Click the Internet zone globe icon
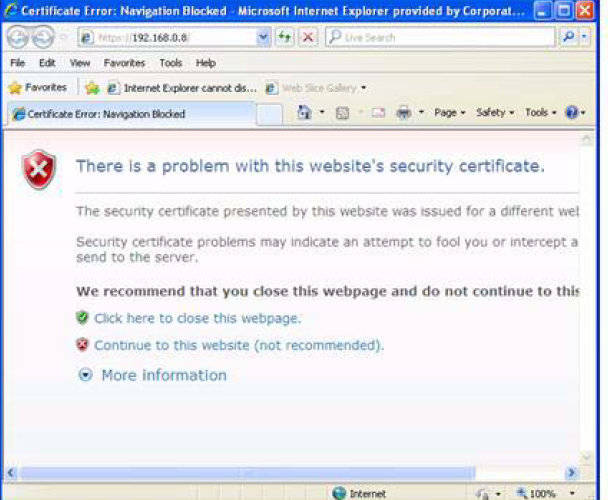Screen dimensions: 609x500 339,493
